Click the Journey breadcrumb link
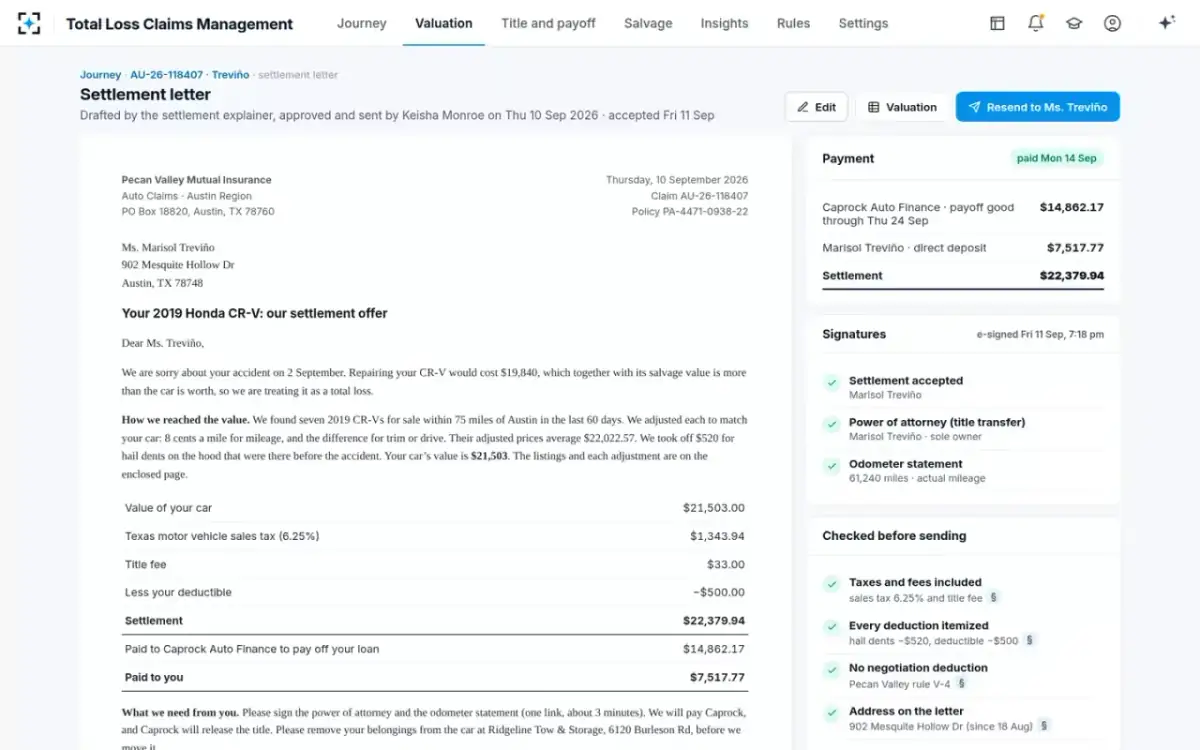Viewport: 1200px width, 750px height. [100, 75]
